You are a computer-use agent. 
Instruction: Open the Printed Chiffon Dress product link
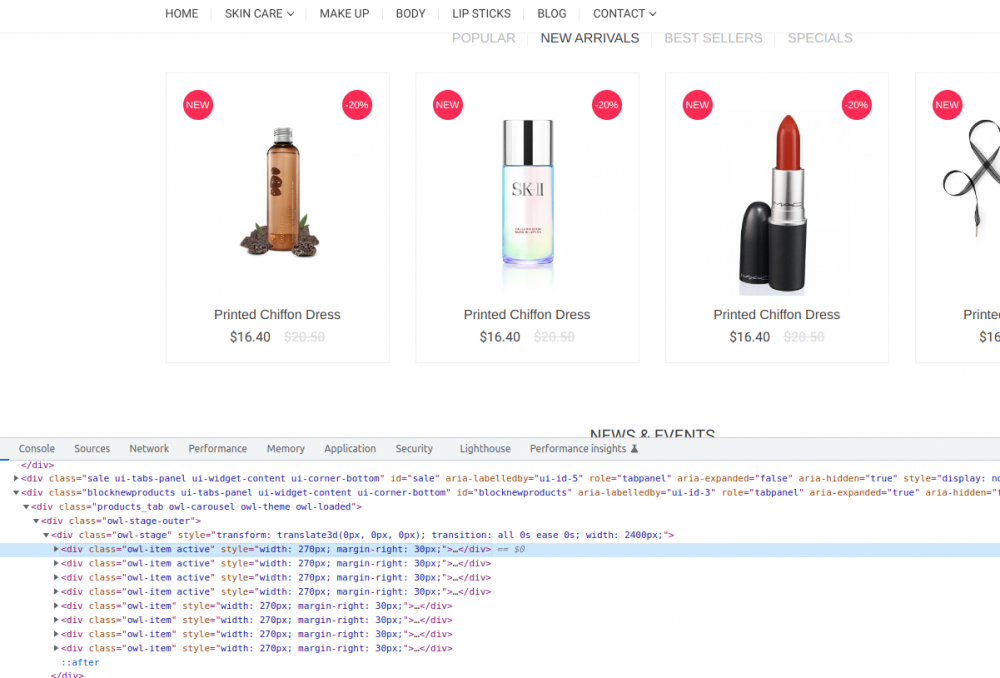coord(277,314)
